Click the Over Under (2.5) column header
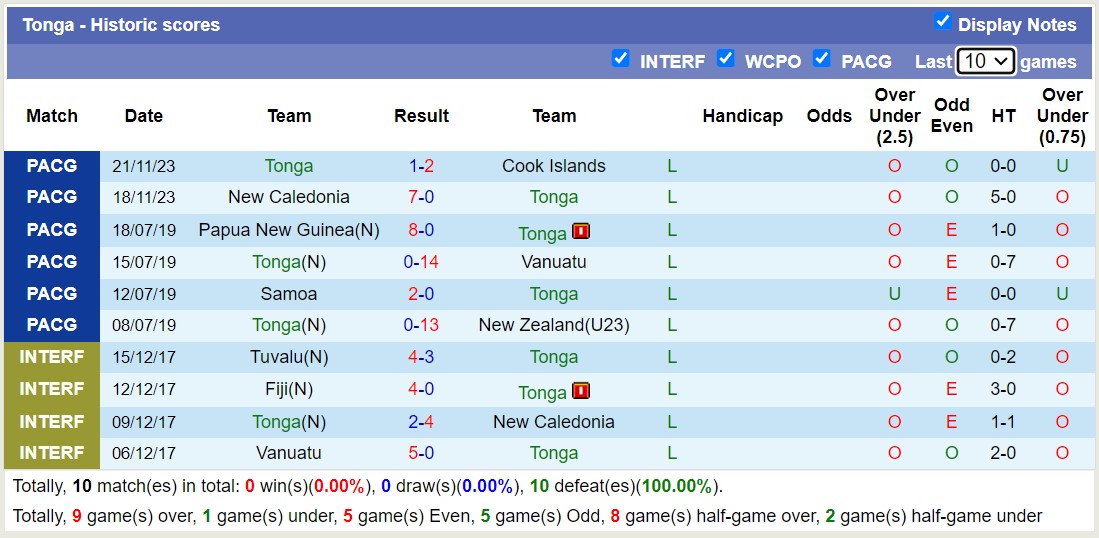The width and height of the screenshot is (1099, 538). [x=894, y=116]
